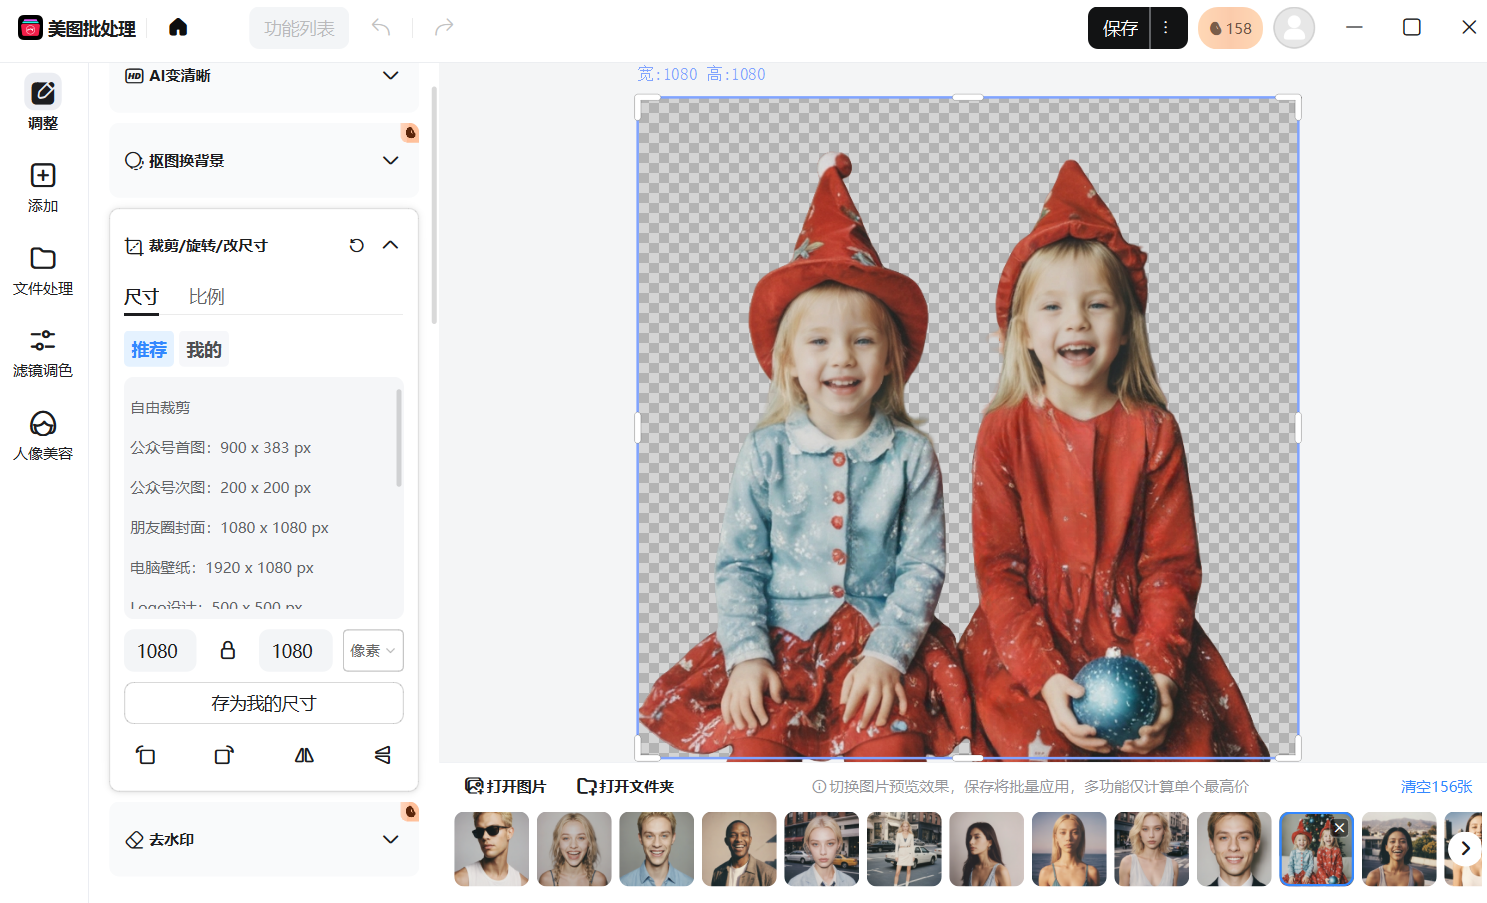1487x903 pixels.
Task: Rotate image counterclockwise with left rotate icon
Action: click(146, 755)
